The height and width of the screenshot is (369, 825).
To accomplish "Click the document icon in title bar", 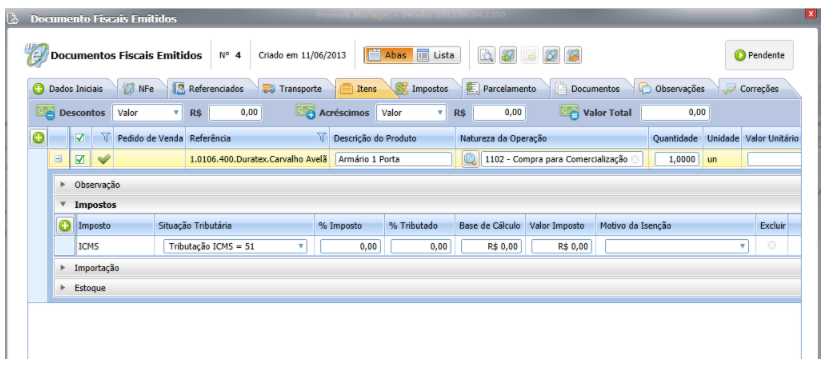I will (x=12, y=18).
